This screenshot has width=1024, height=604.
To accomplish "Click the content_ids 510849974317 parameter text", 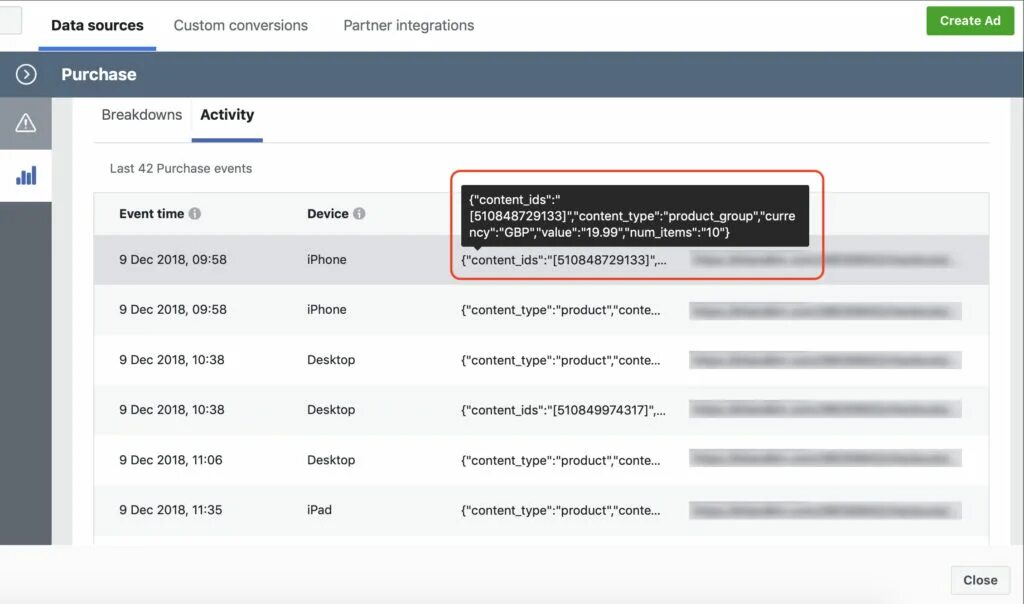I will 563,410.
